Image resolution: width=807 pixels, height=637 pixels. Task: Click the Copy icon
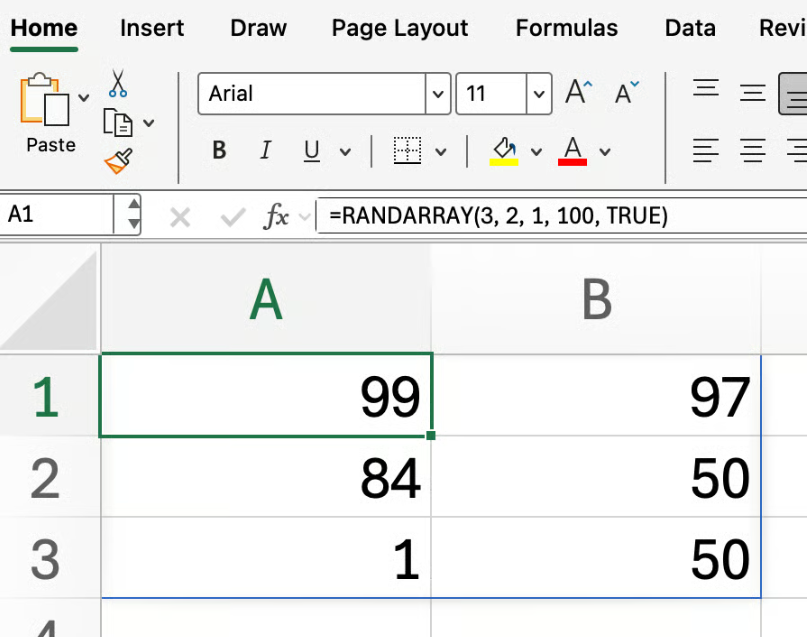117,120
